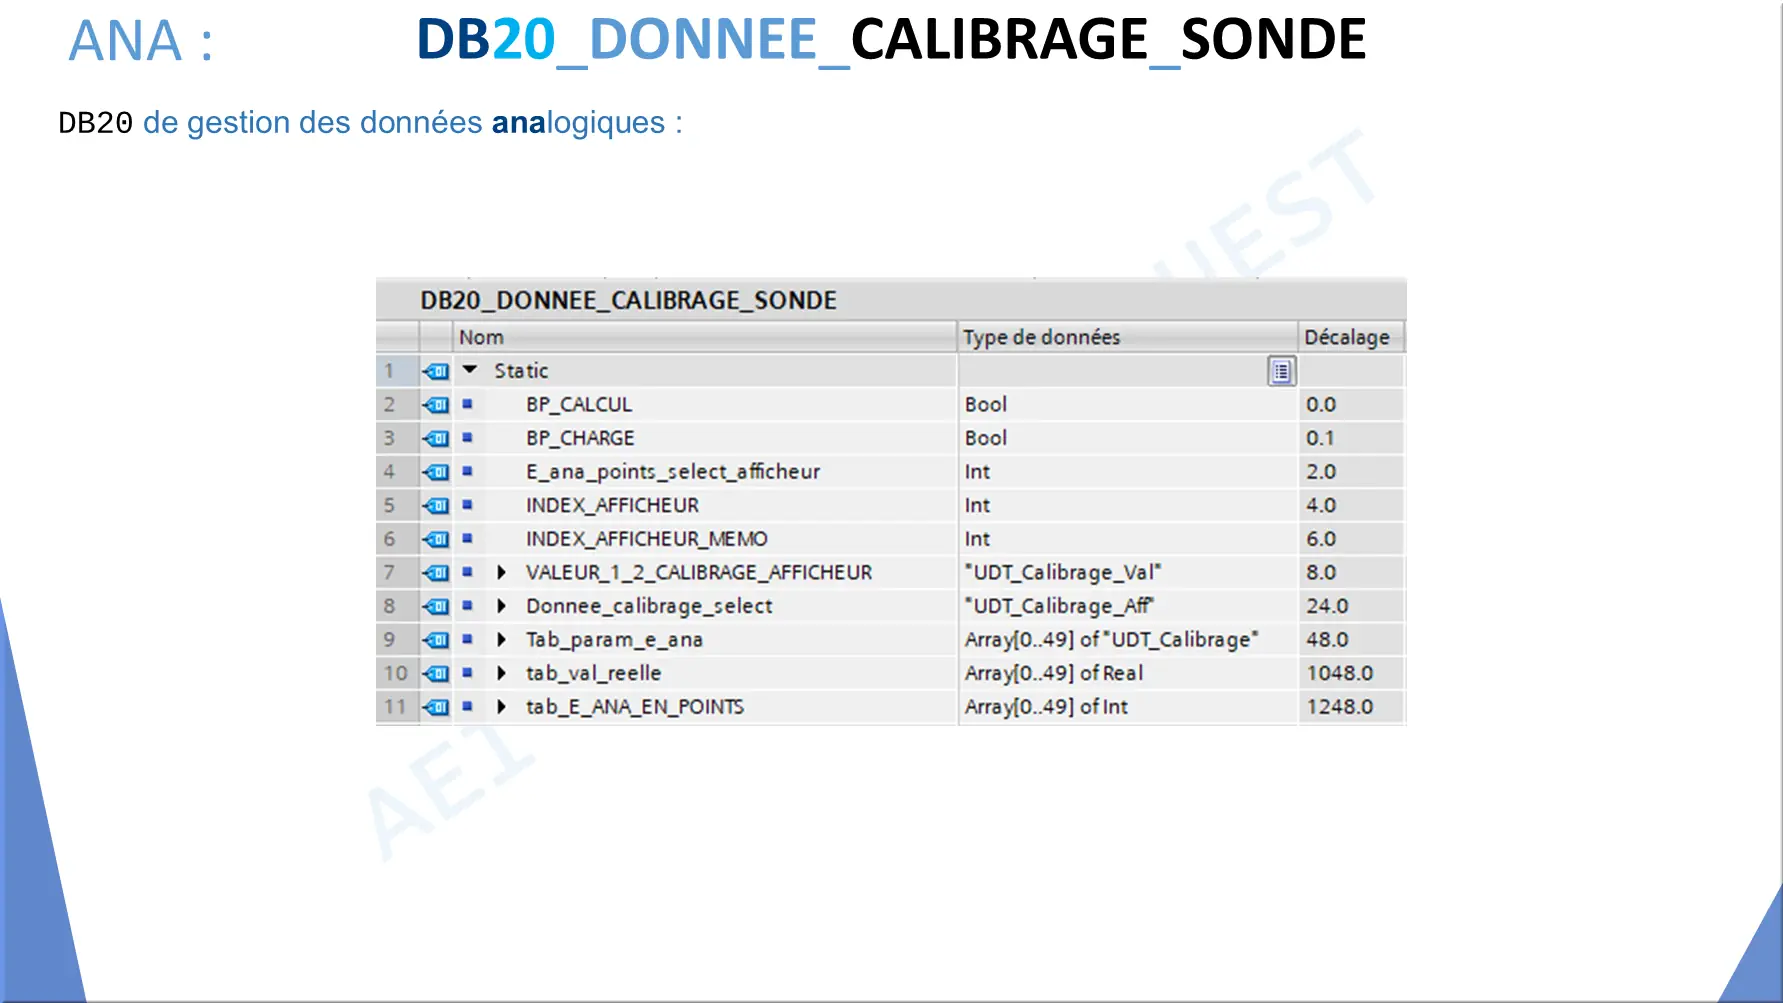This screenshot has width=1783, height=1003.
Task: Select the BP_CHARGE variable name
Action: 580,438
